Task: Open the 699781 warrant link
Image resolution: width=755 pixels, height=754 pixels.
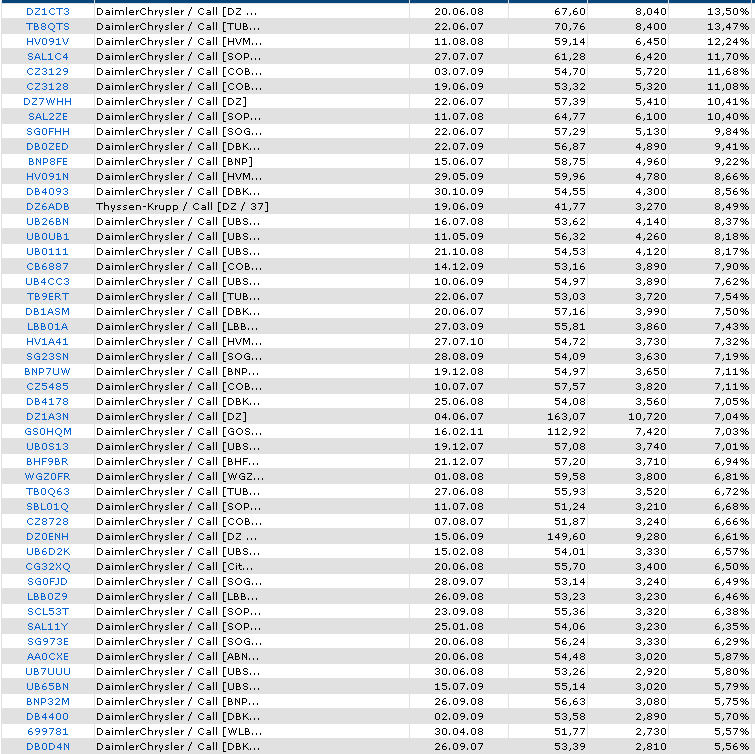Action: coord(48,731)
